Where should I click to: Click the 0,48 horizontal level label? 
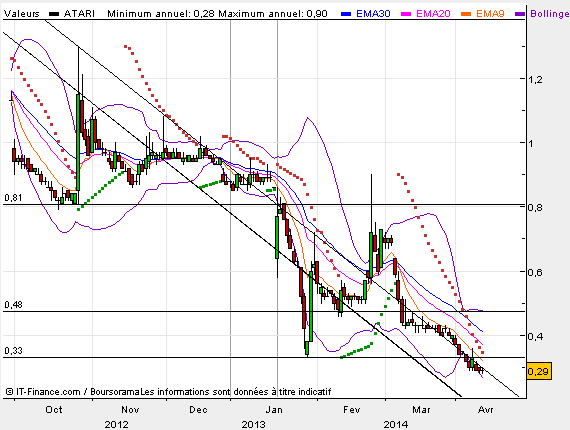pyautogui.click(x=13, y=305)
